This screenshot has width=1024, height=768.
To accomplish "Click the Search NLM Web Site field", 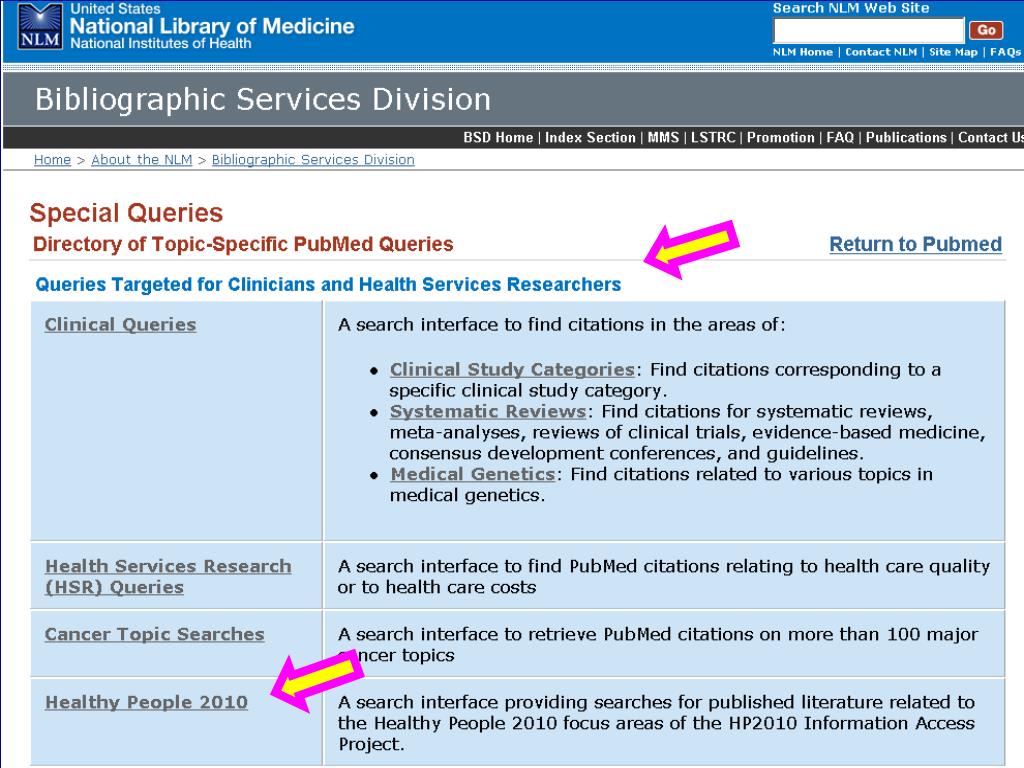I will tap(868, 30).
